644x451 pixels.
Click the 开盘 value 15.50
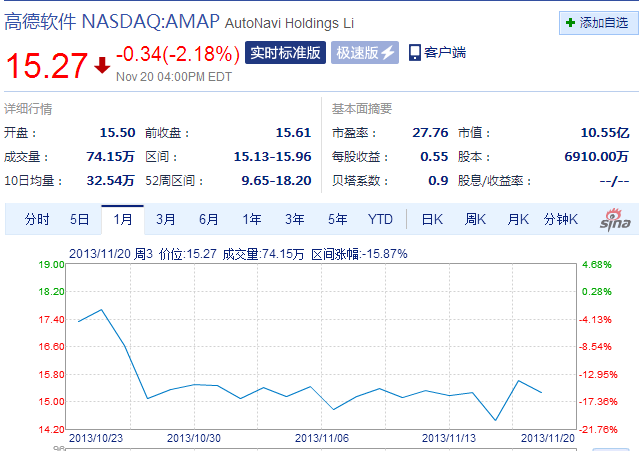click(x=117, y=133)
